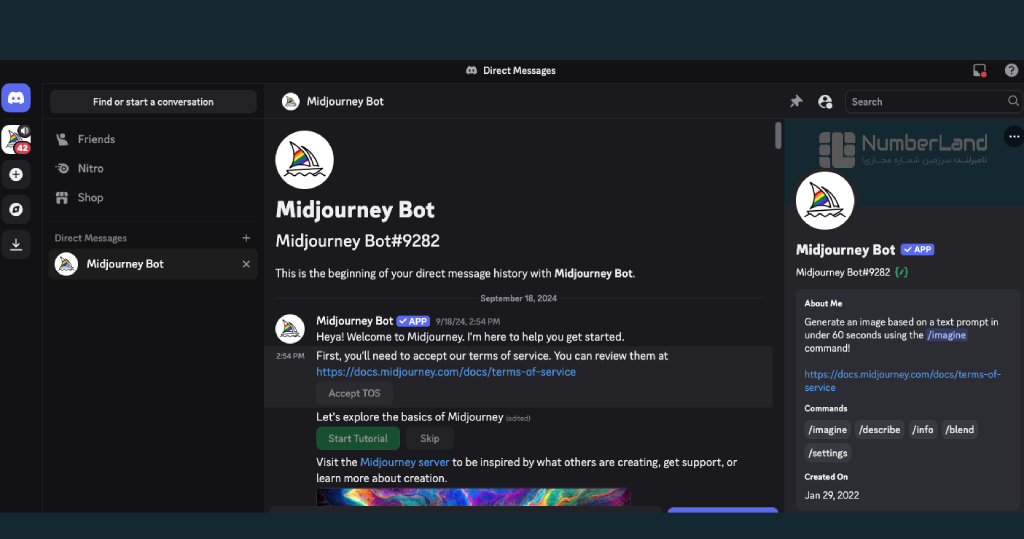Go to the Shop section
Screen dimensions: 1024x539
coord(90,197)
